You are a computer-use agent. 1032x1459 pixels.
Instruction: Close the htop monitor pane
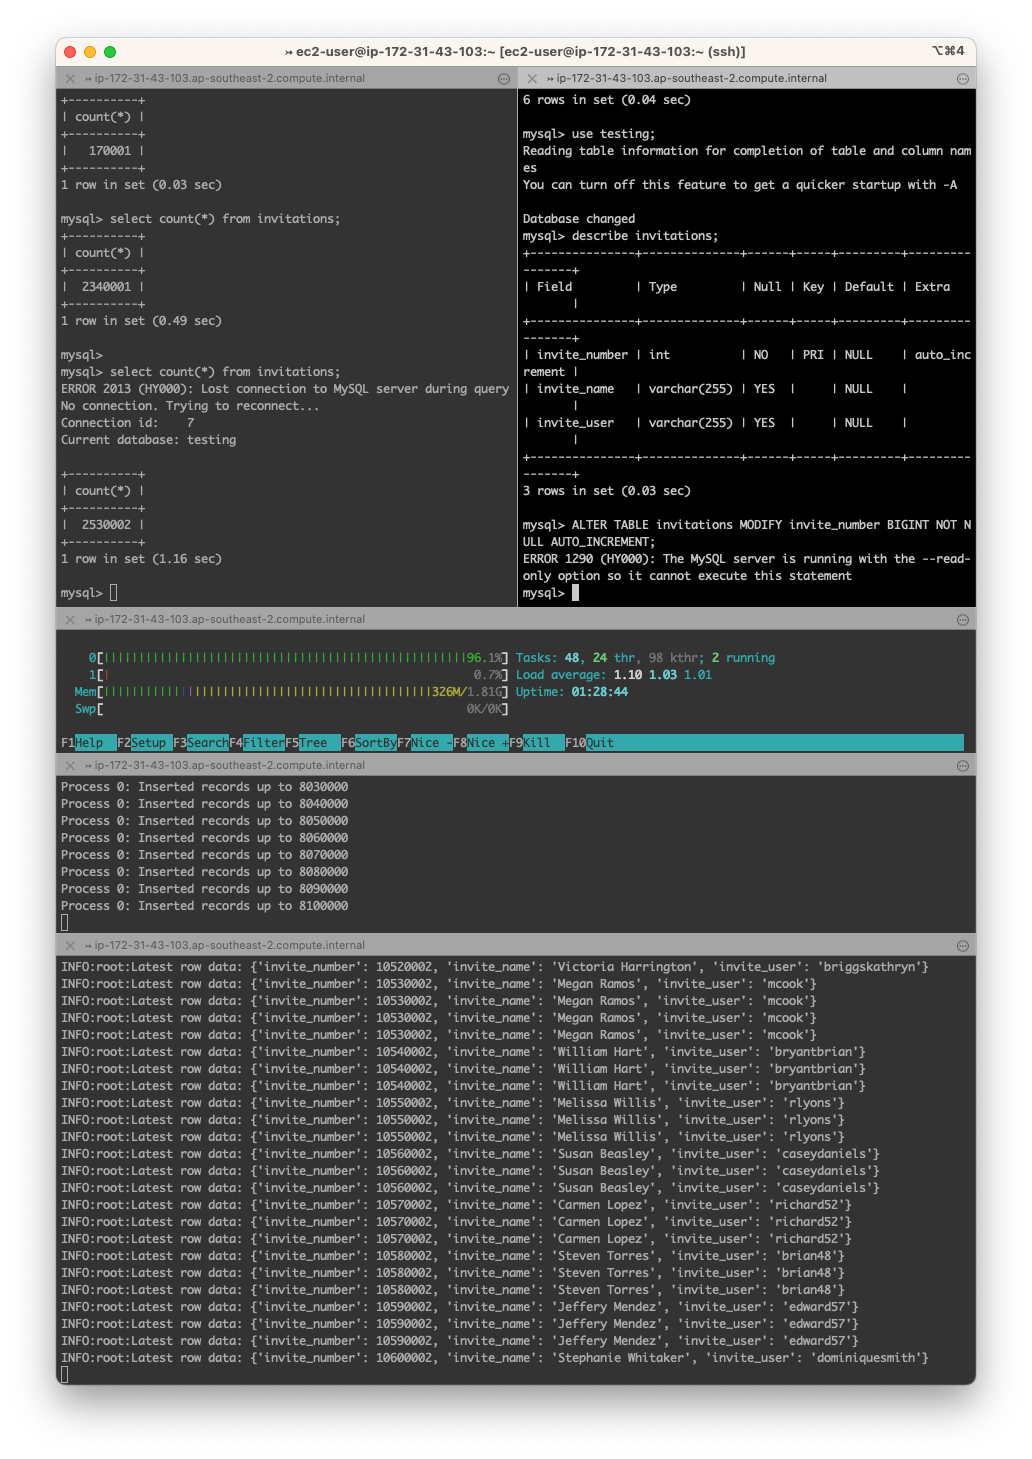(x=70, y=619)
